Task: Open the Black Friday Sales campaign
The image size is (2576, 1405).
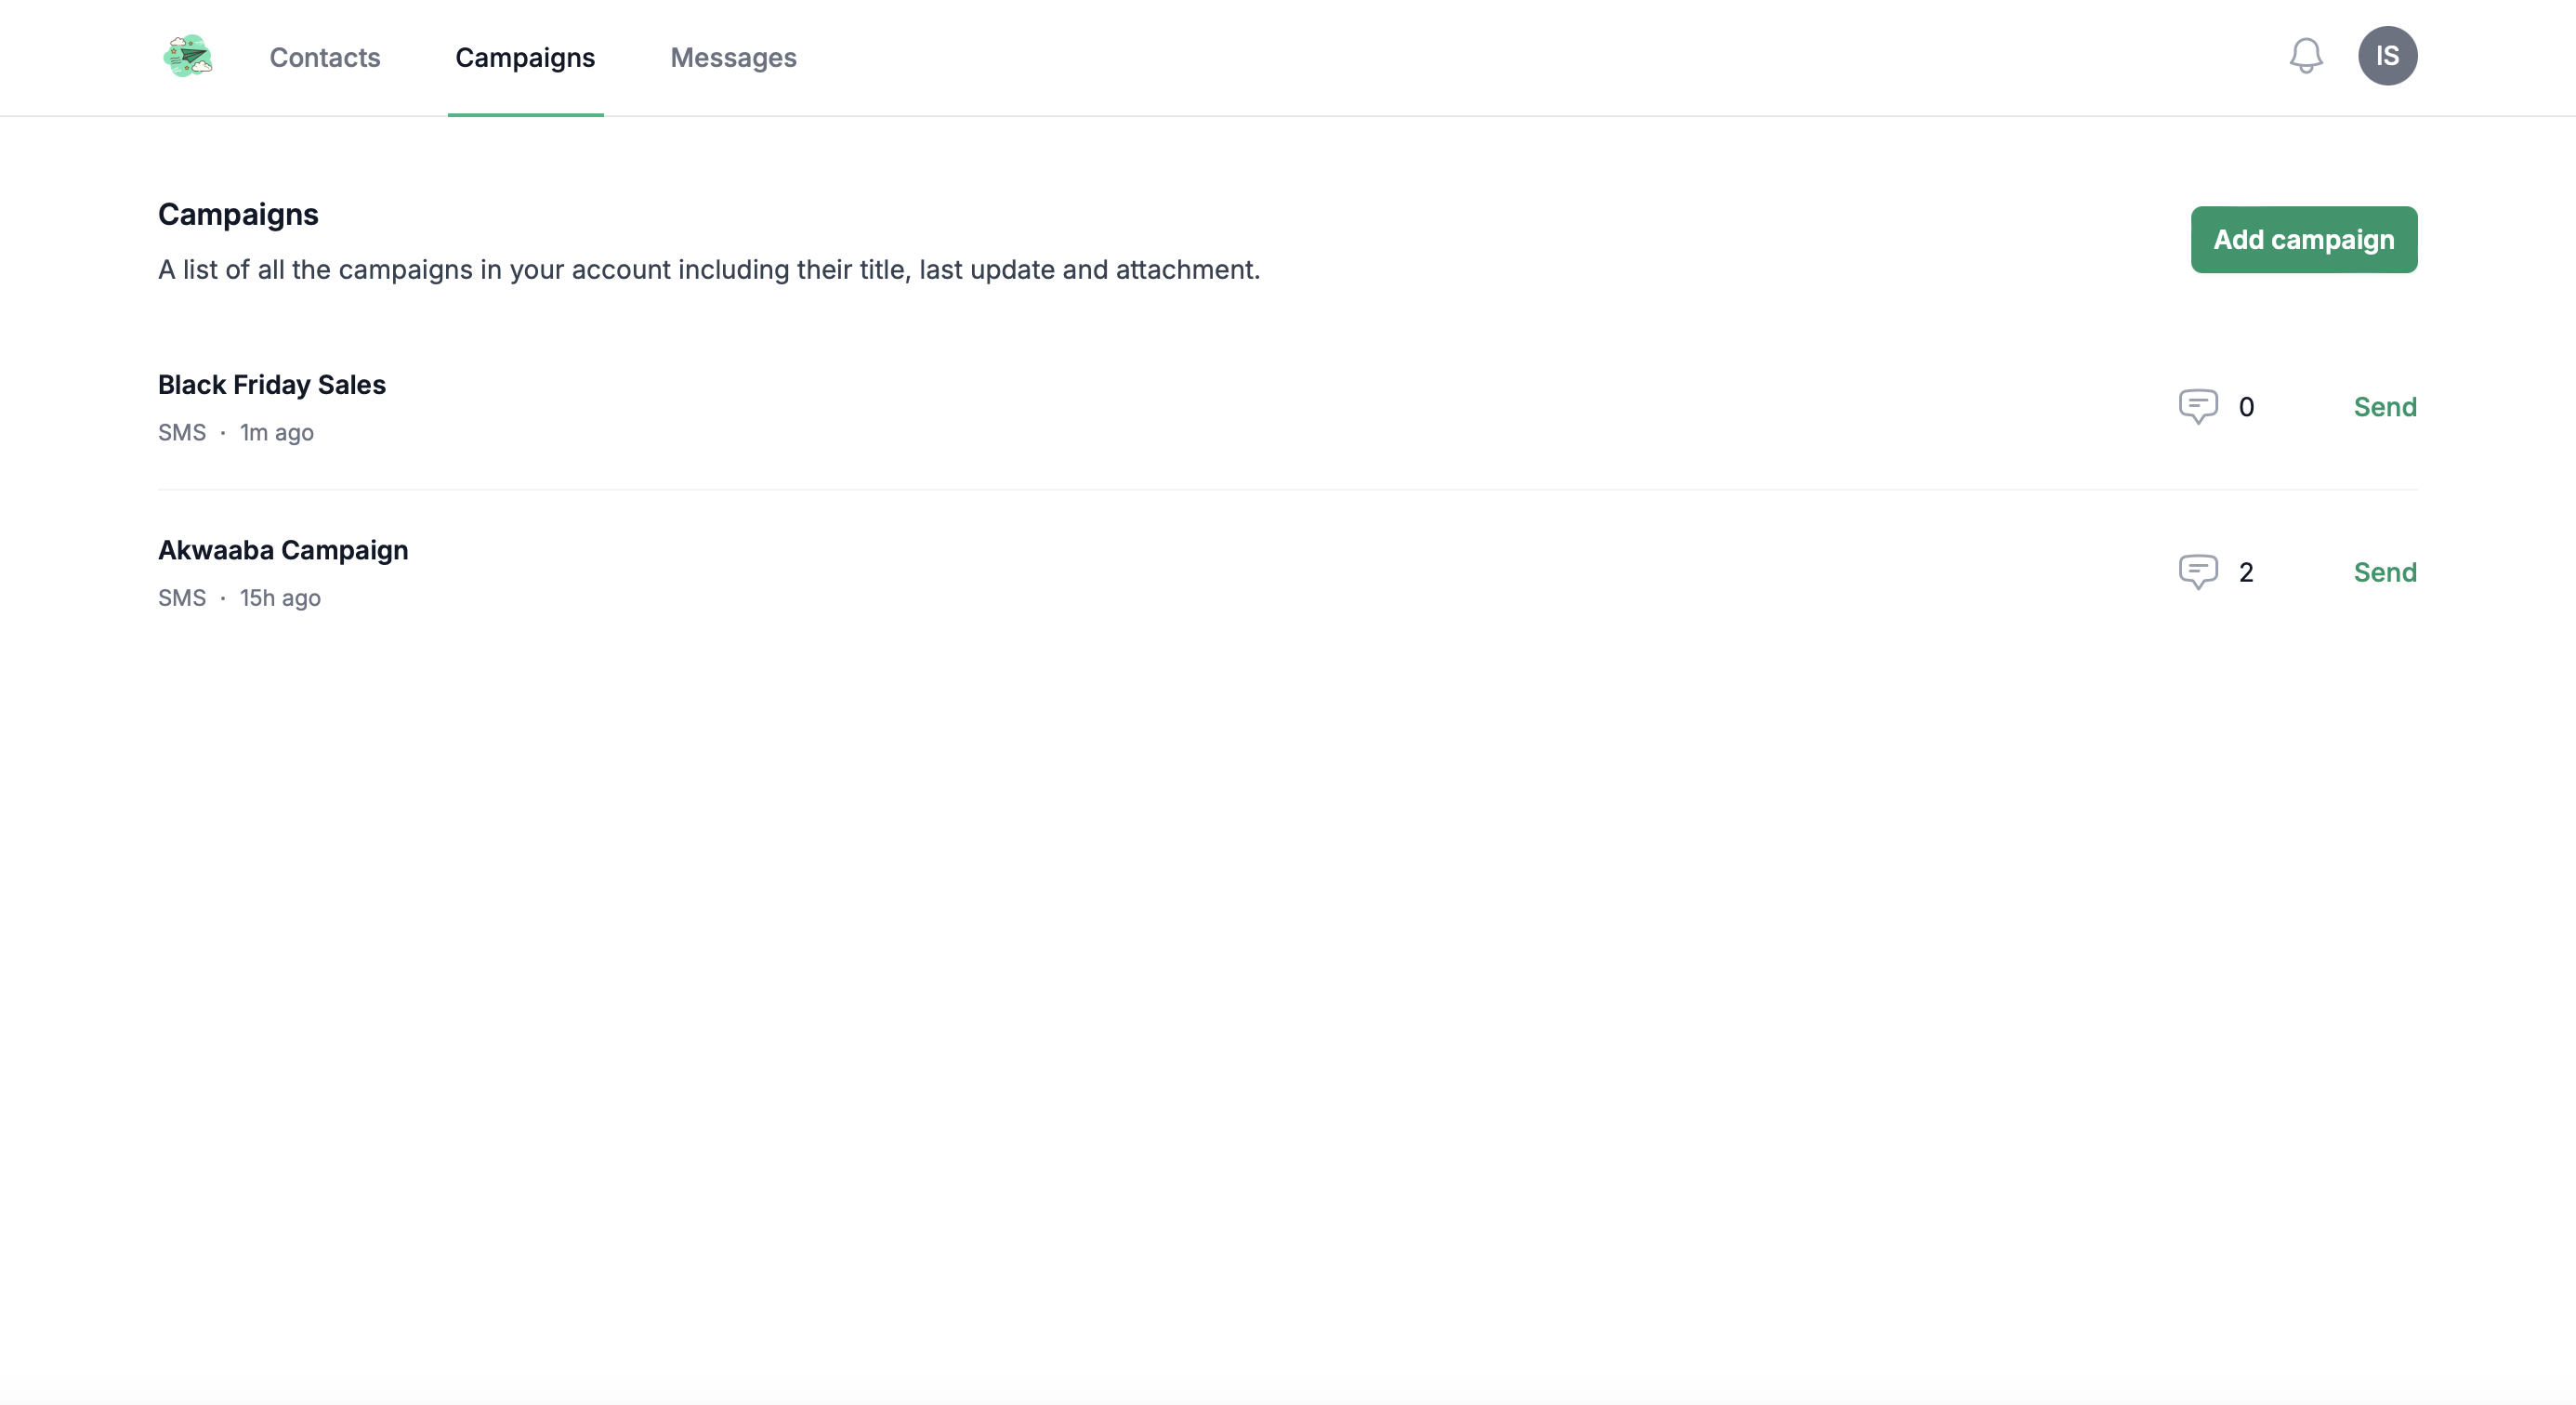Action: point(271,384)
